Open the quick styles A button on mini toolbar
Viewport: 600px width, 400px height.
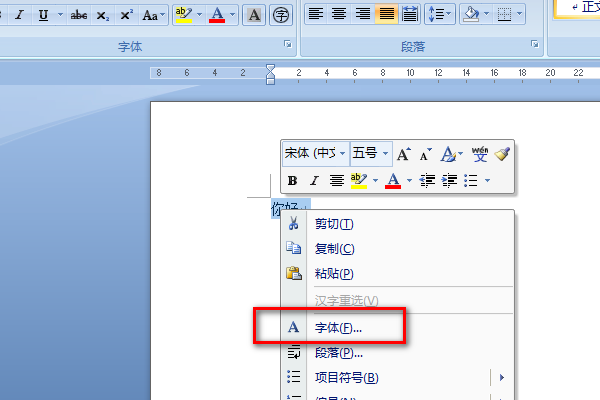click(x=452, y=154)
